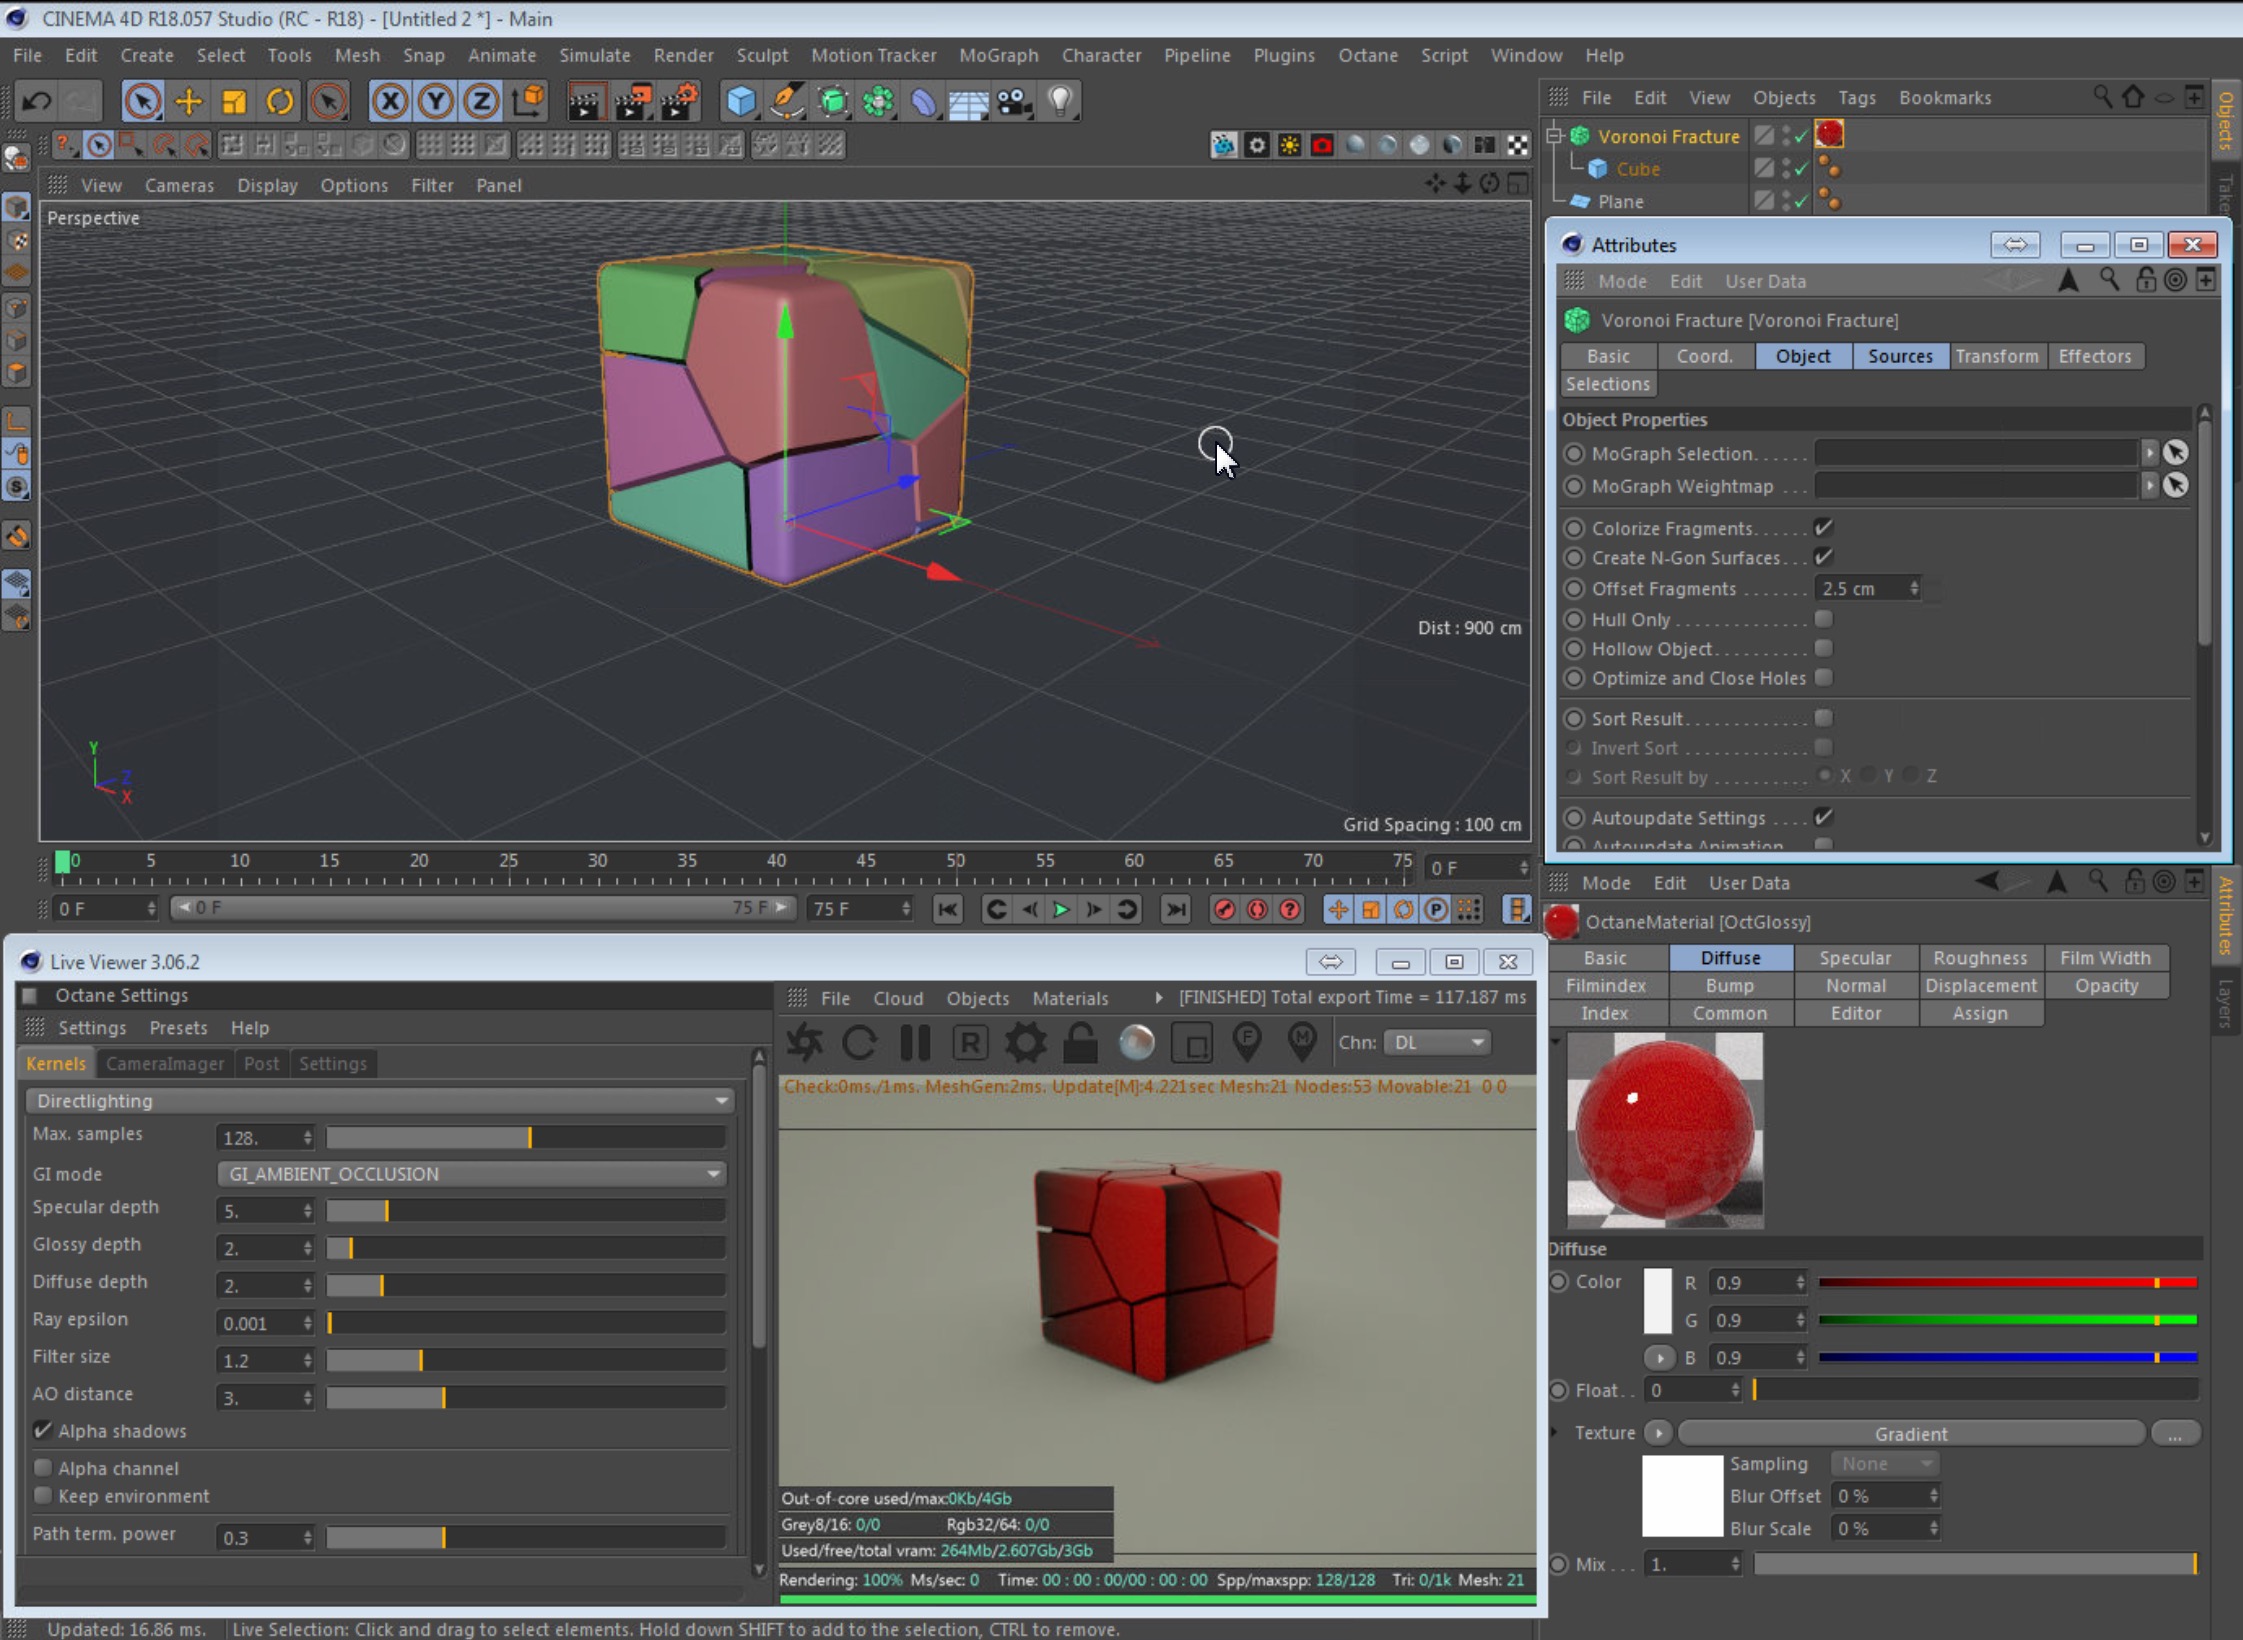The image size is (2243, 1640).
Task: Add a Cube primitive from toolbar
Action: click(x=741, y=102)
